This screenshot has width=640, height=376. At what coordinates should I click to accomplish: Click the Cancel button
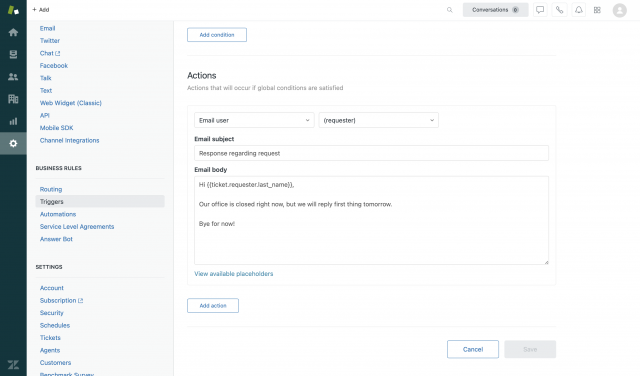click(x=473, y=349)
